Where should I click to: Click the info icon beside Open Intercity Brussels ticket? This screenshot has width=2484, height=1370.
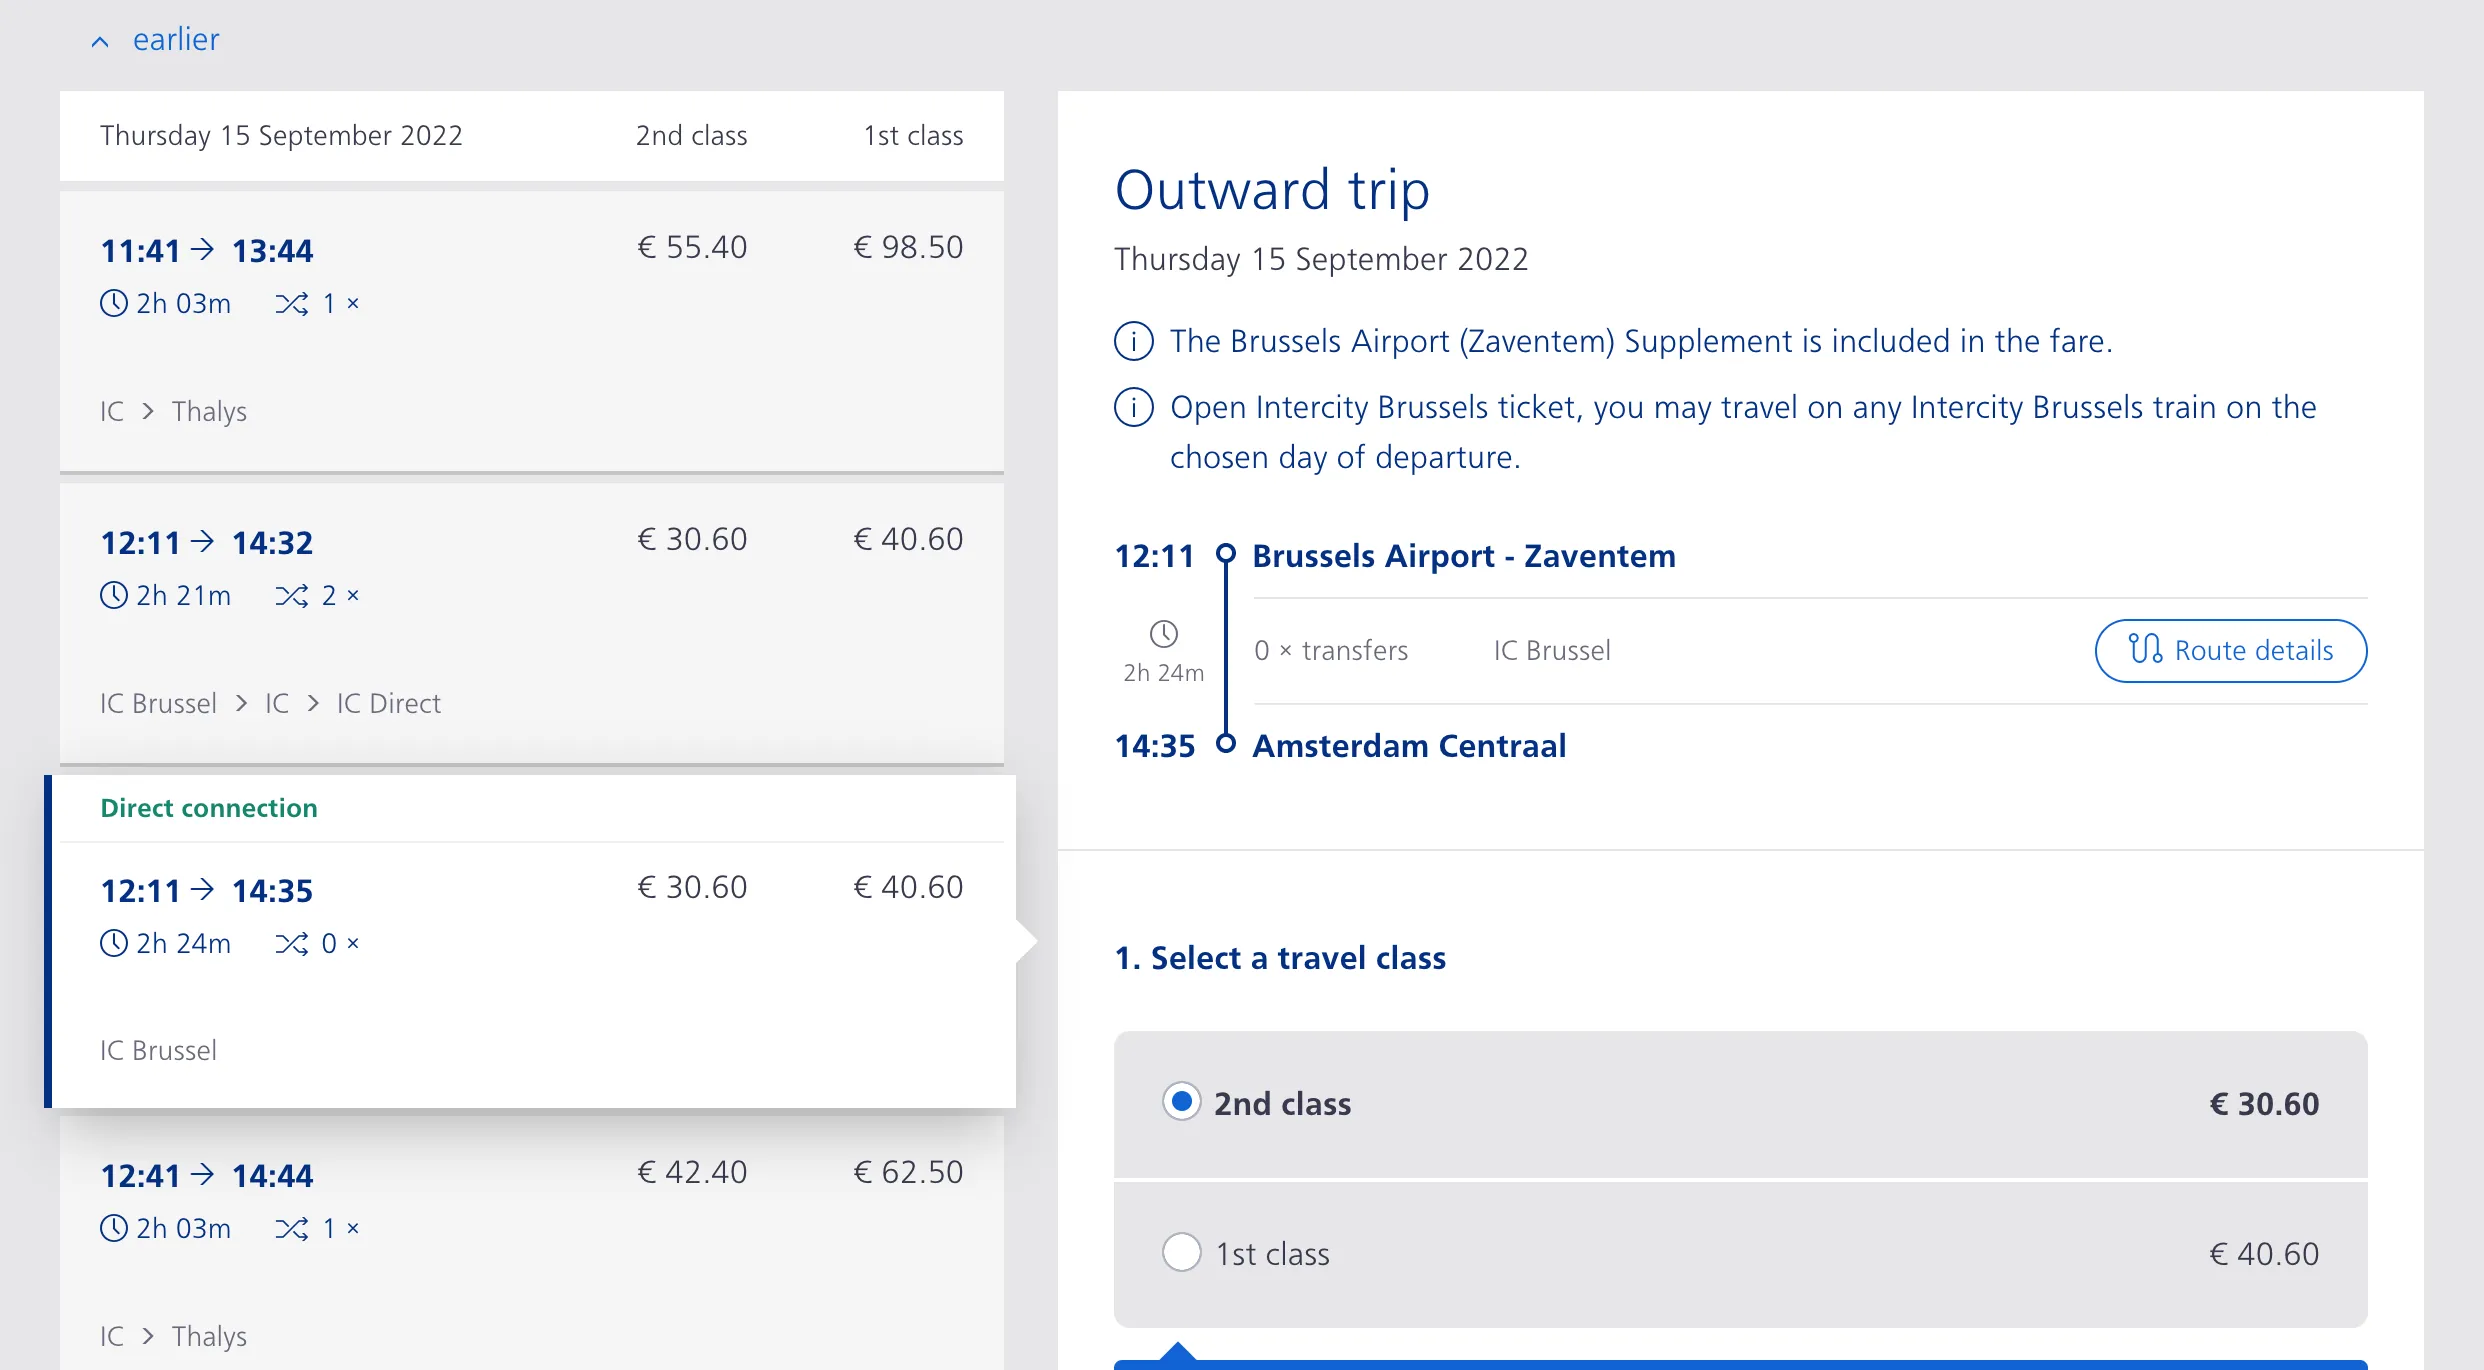pyautogui.click(x=1134, y=407)
